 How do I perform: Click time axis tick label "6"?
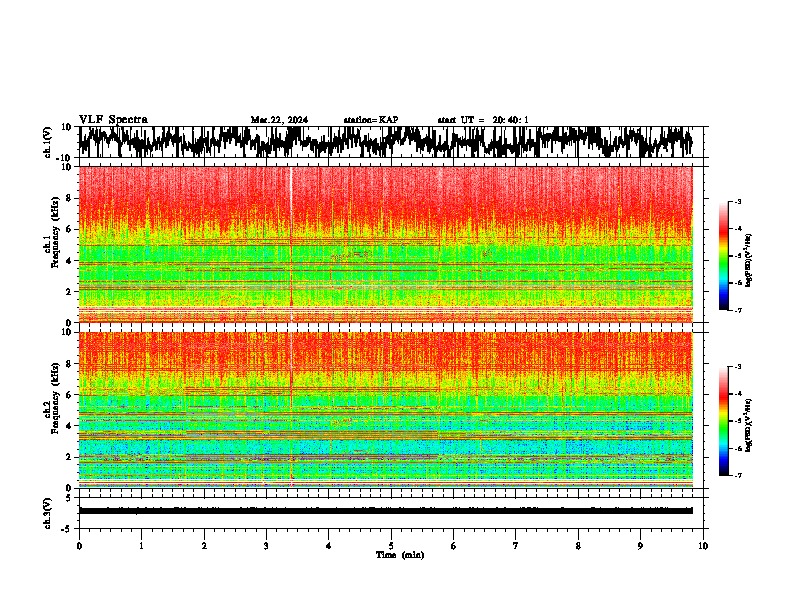(454, 546)
